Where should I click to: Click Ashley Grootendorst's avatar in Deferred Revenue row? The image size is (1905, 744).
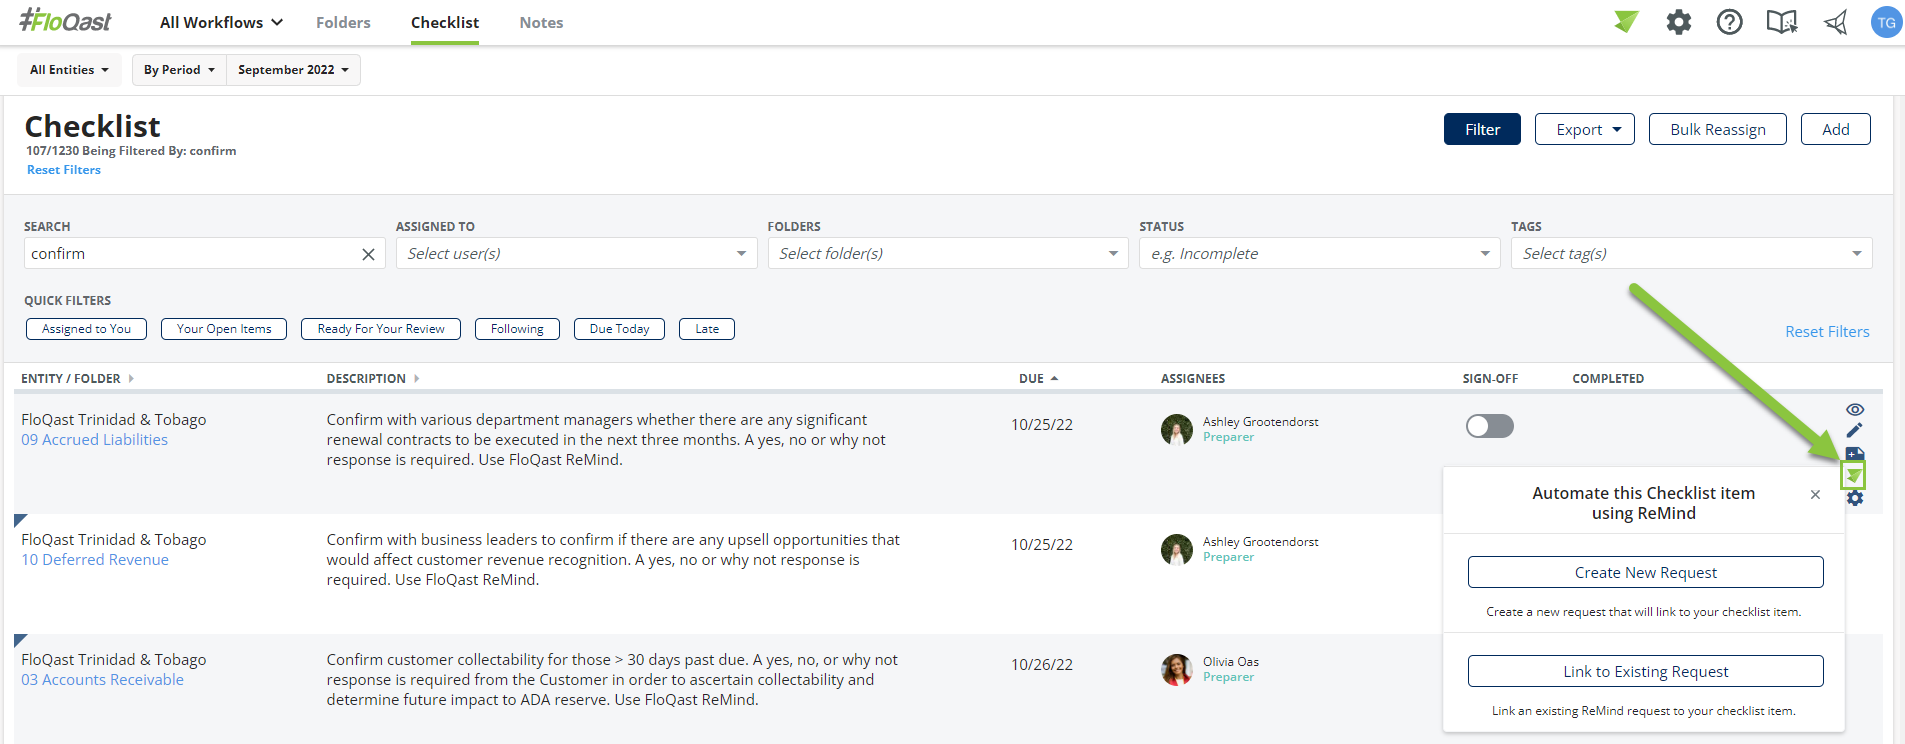point(1177,550)
